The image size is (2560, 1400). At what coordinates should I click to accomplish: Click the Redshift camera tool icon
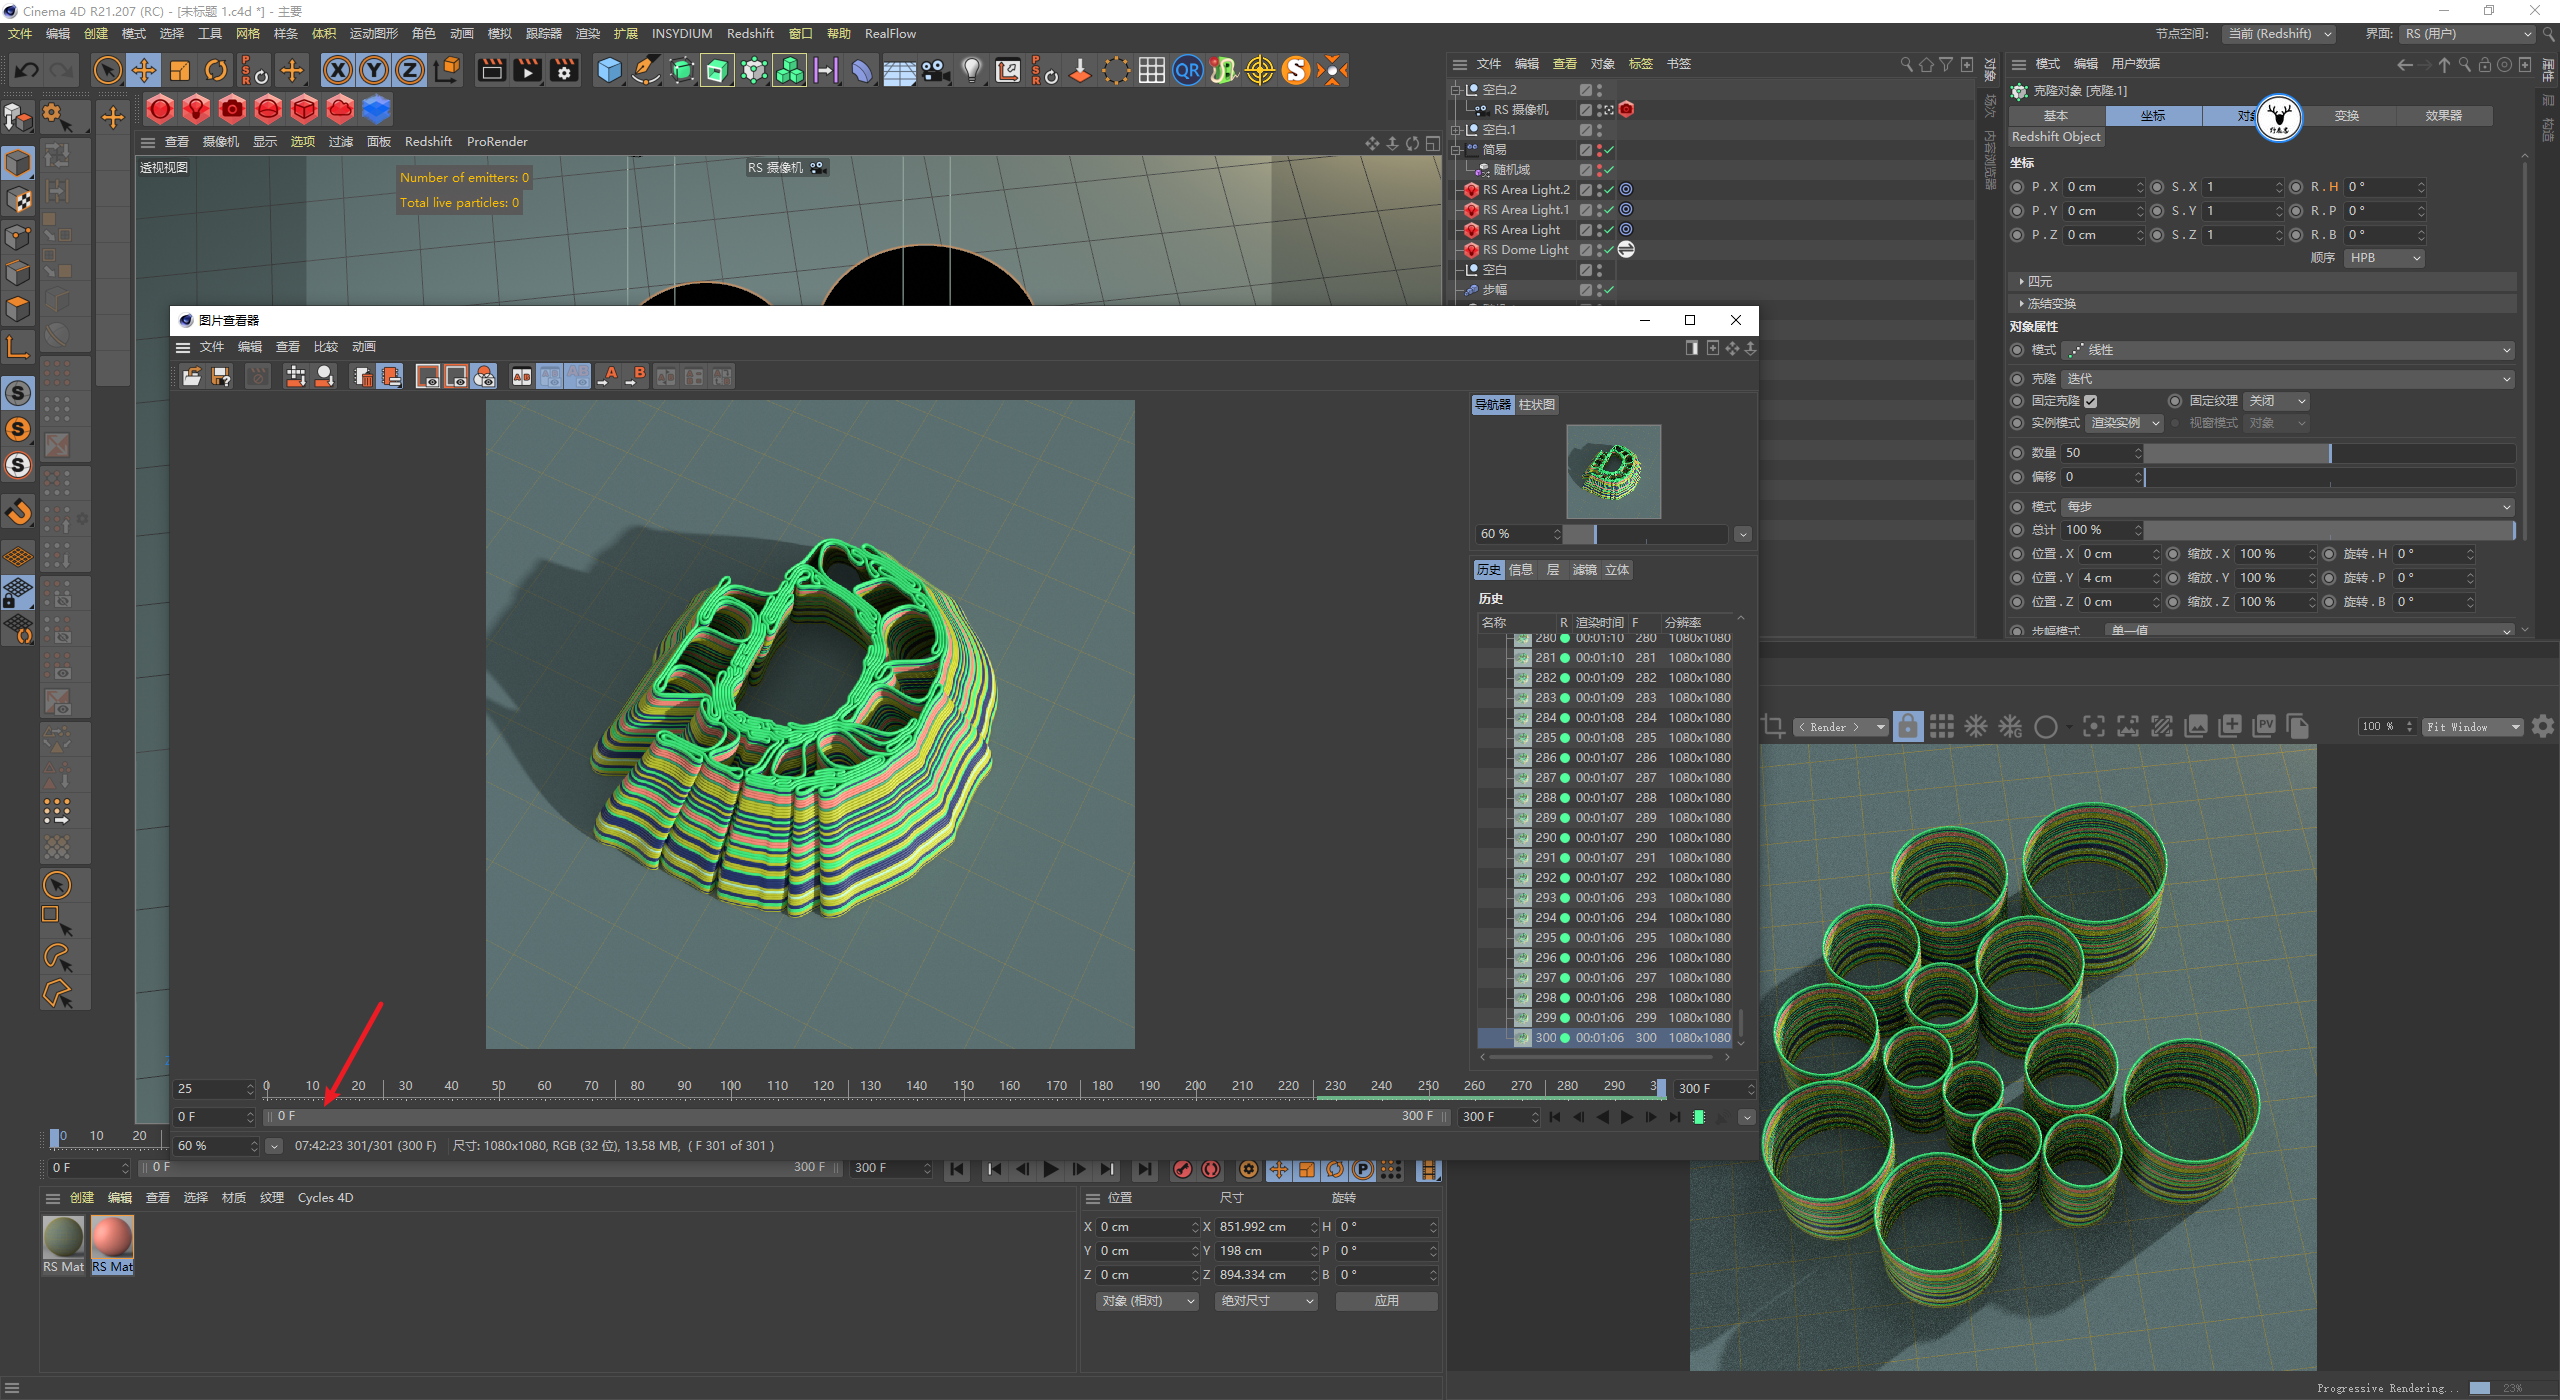[x=232, y=109]
